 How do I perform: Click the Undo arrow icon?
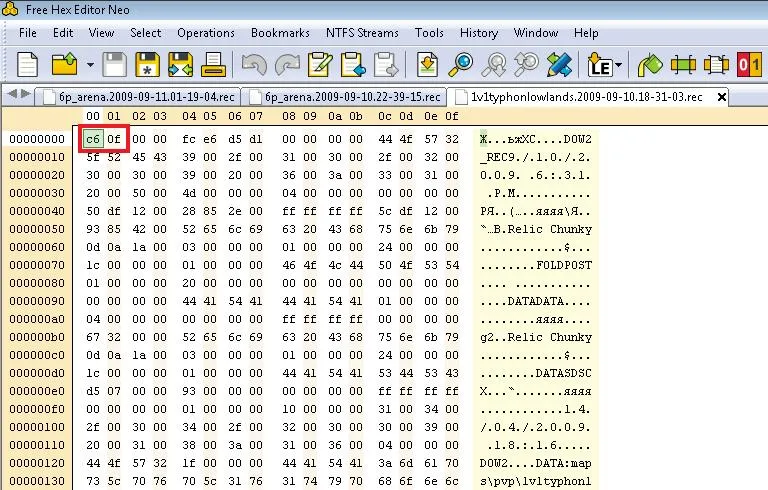point(255,65)
